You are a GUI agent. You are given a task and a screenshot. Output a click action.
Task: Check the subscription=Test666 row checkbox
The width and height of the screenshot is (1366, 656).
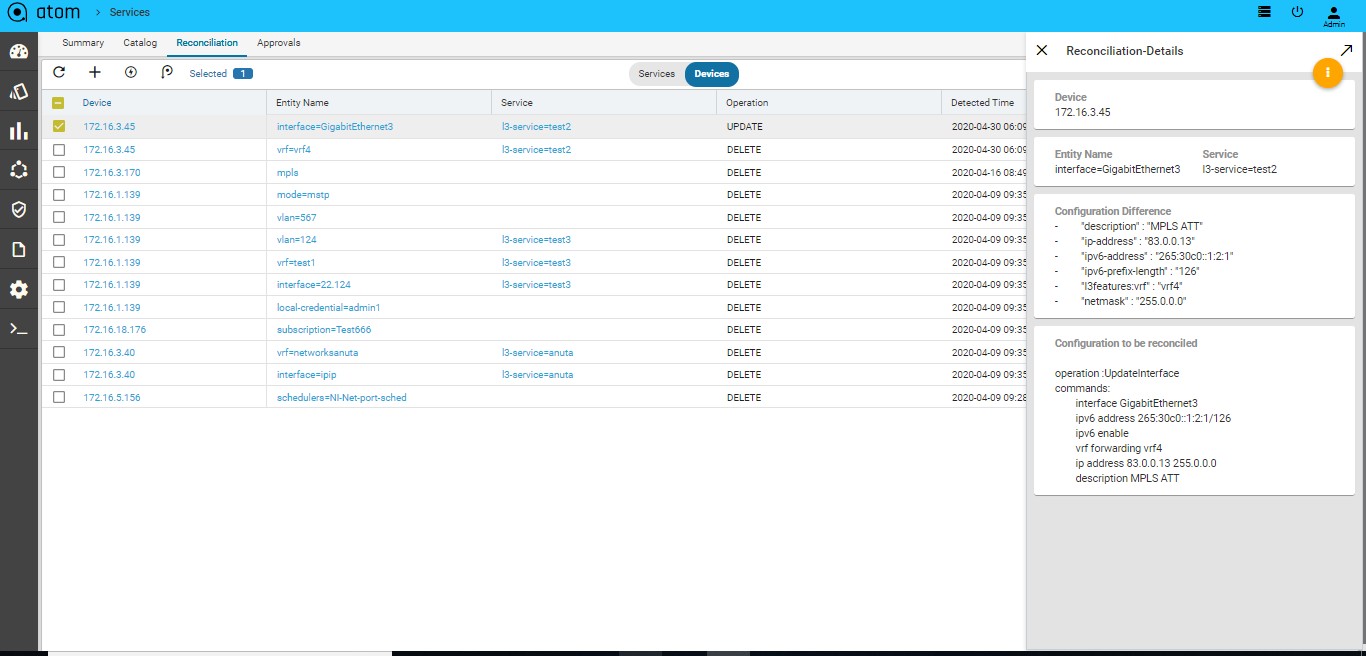[58, 330]
